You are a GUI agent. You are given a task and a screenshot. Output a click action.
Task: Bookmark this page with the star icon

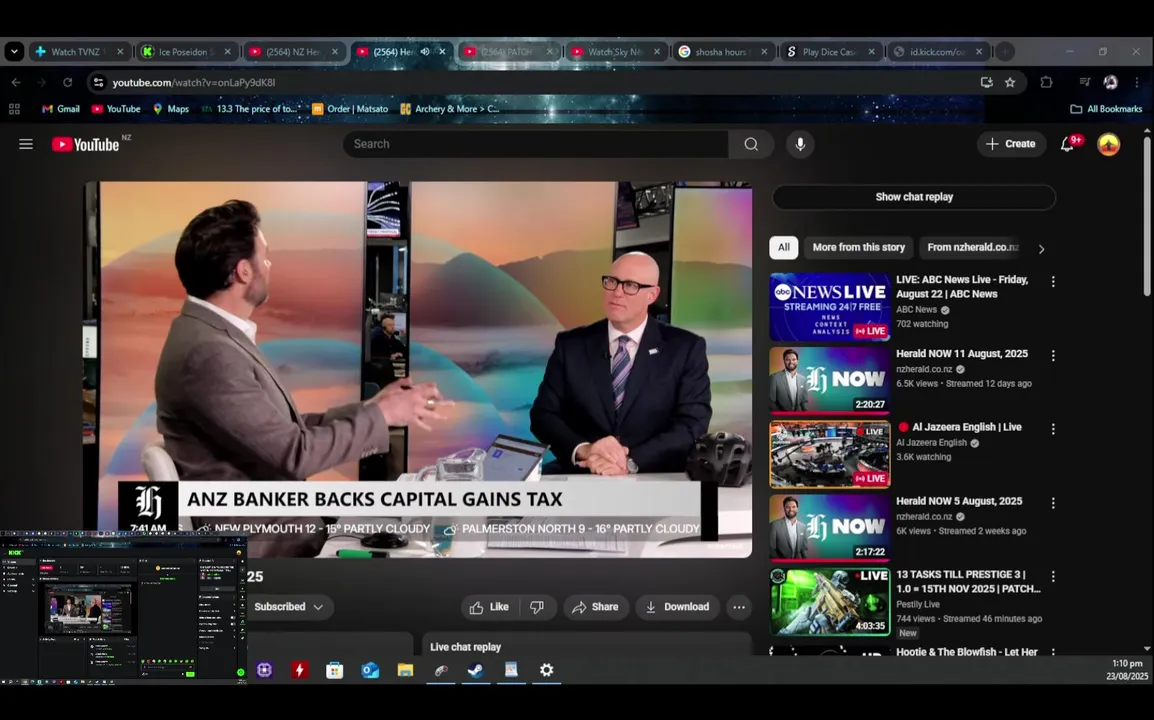pyautogui.click(x=1010, y=82)
